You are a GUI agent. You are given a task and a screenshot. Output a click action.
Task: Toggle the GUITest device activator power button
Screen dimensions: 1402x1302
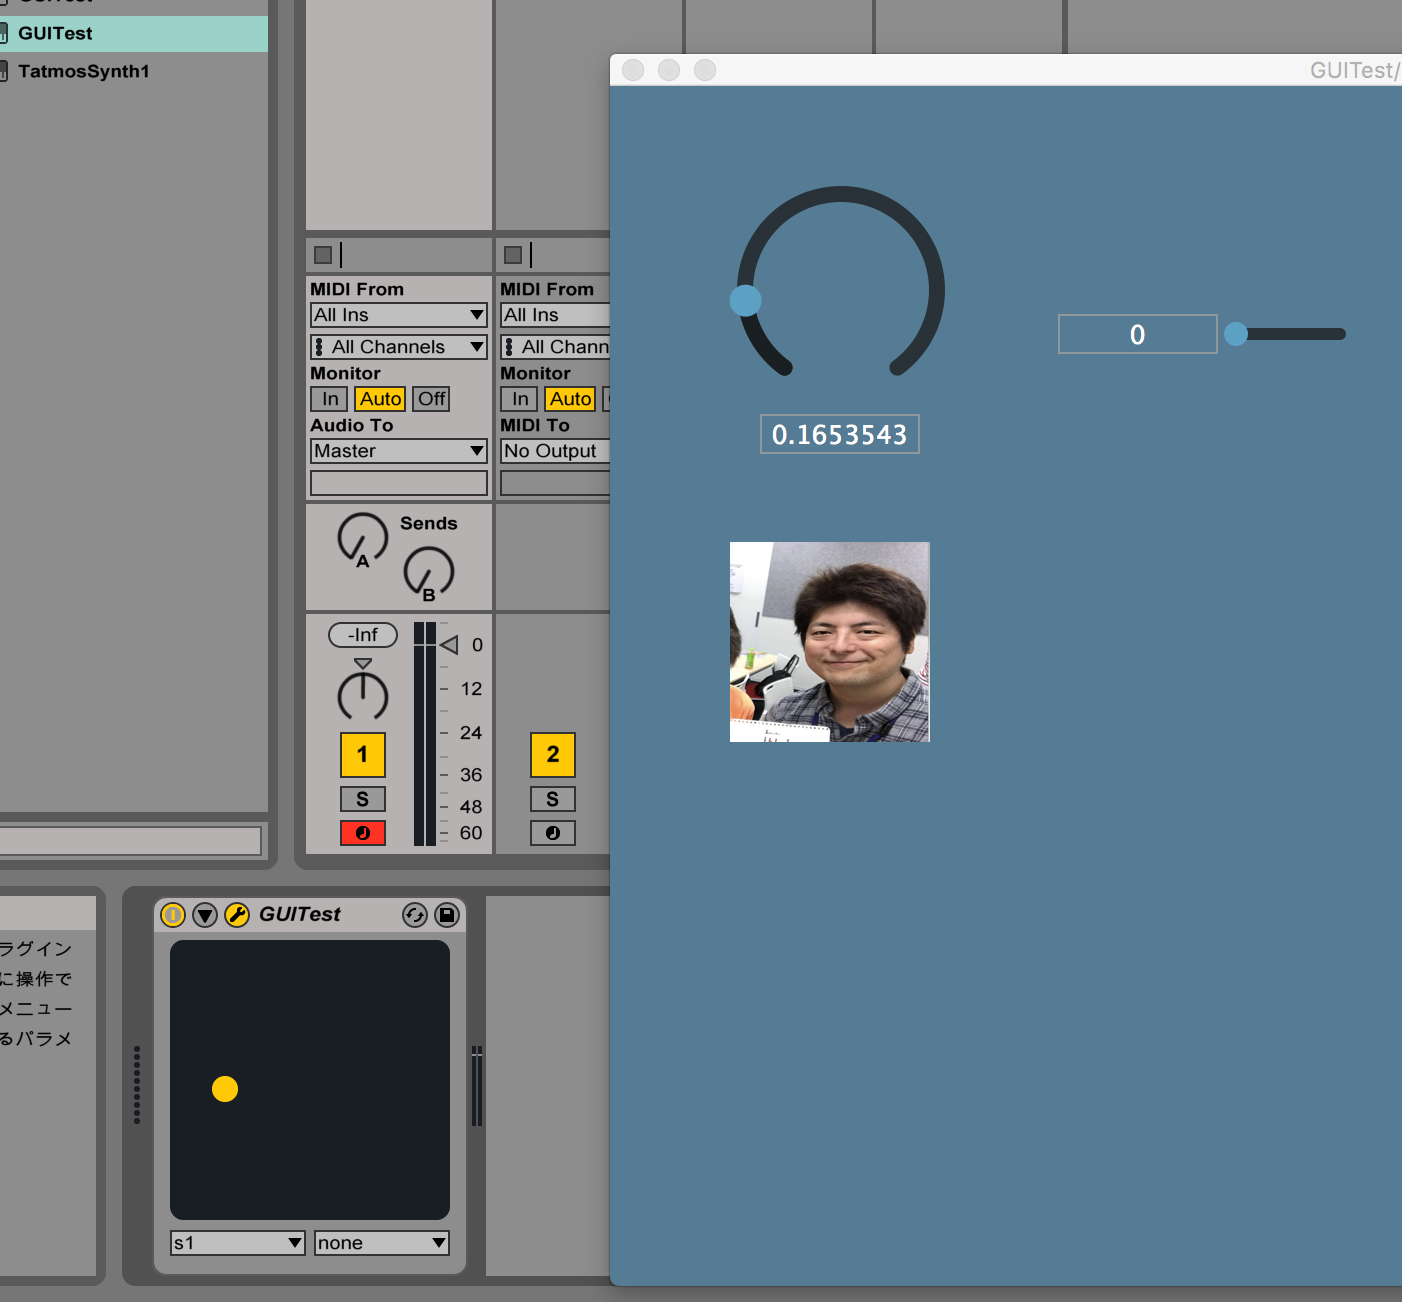pos(173,915)
